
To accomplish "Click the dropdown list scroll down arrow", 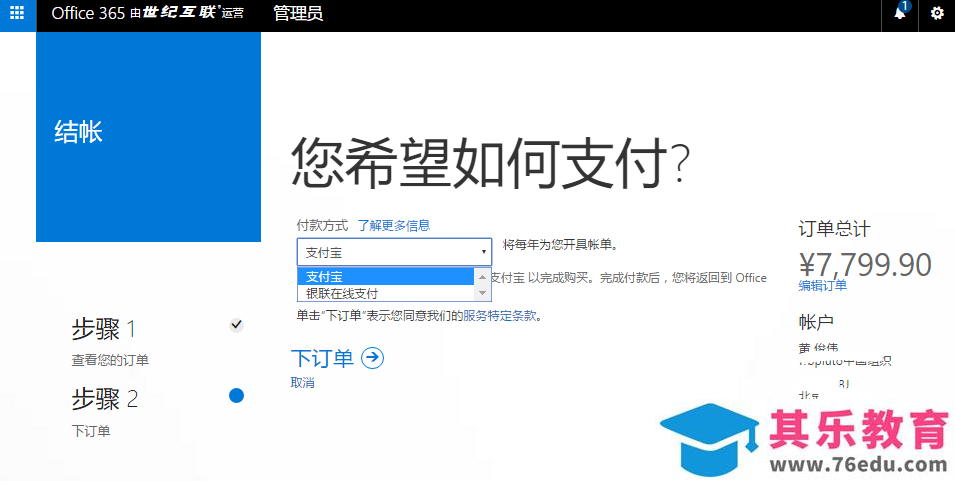I will coord(482,293).
